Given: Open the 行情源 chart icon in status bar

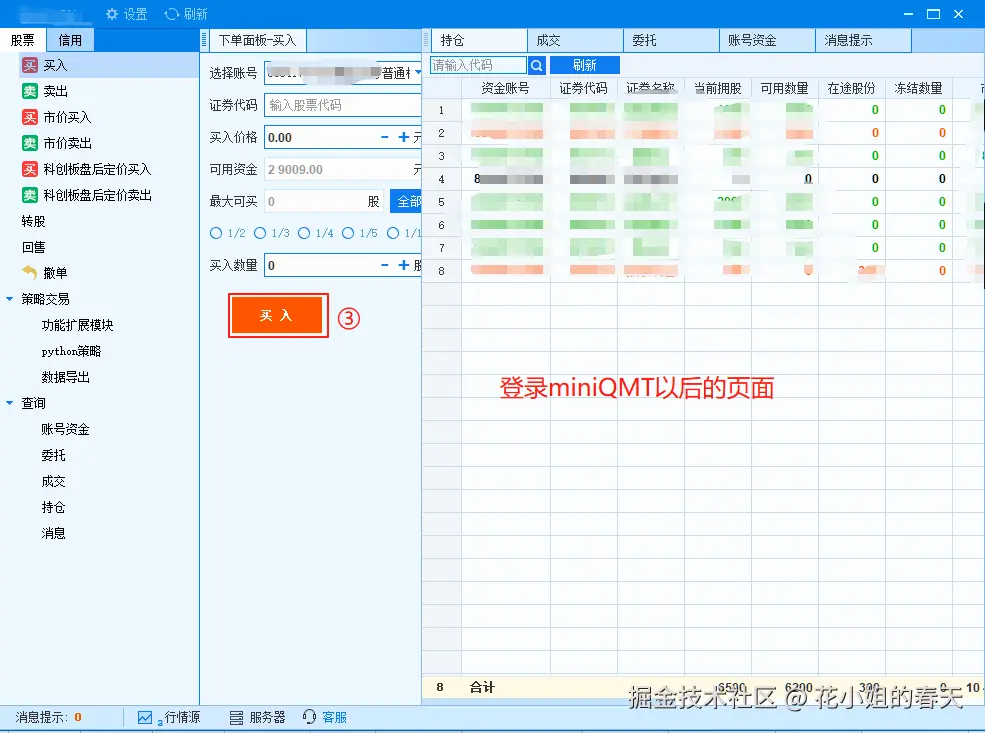Looking at the screenshot, I should pyautogui.click(x=144, y=717).
